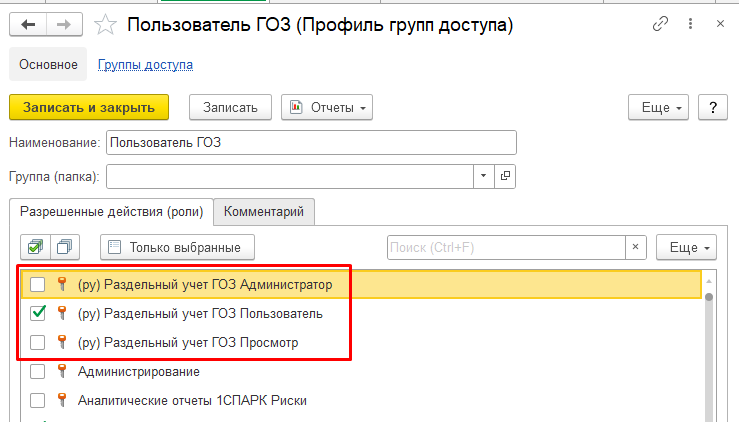Clear the role search with the X
Viewport: 739px width, 422px height.
click(x=636, y=246)
